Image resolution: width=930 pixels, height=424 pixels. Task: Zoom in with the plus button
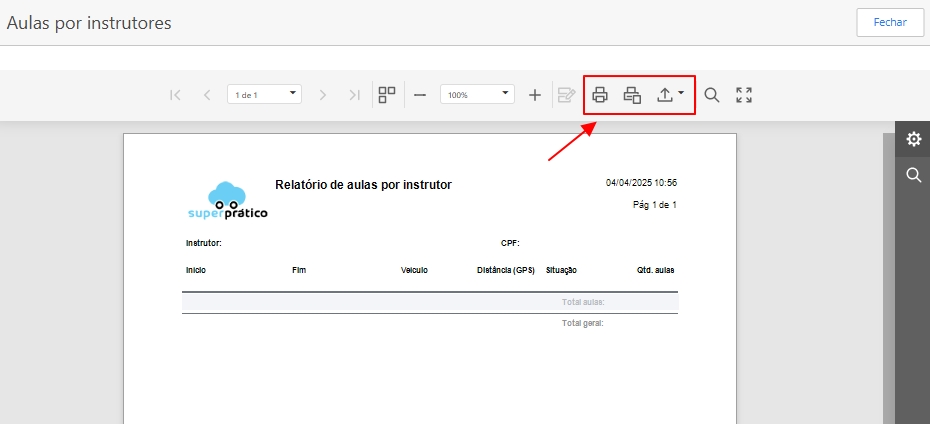pos(535,95)
